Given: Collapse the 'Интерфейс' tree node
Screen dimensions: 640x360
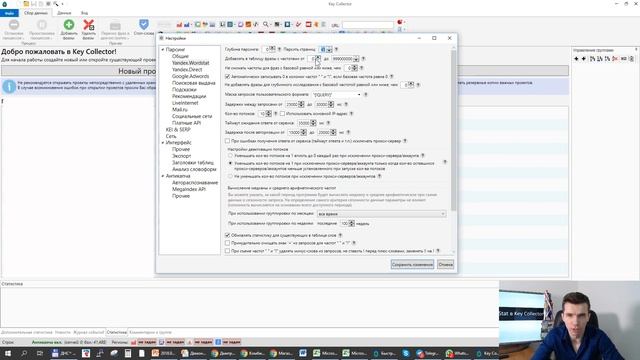Looking at the screenshot, I should (163, 143).
